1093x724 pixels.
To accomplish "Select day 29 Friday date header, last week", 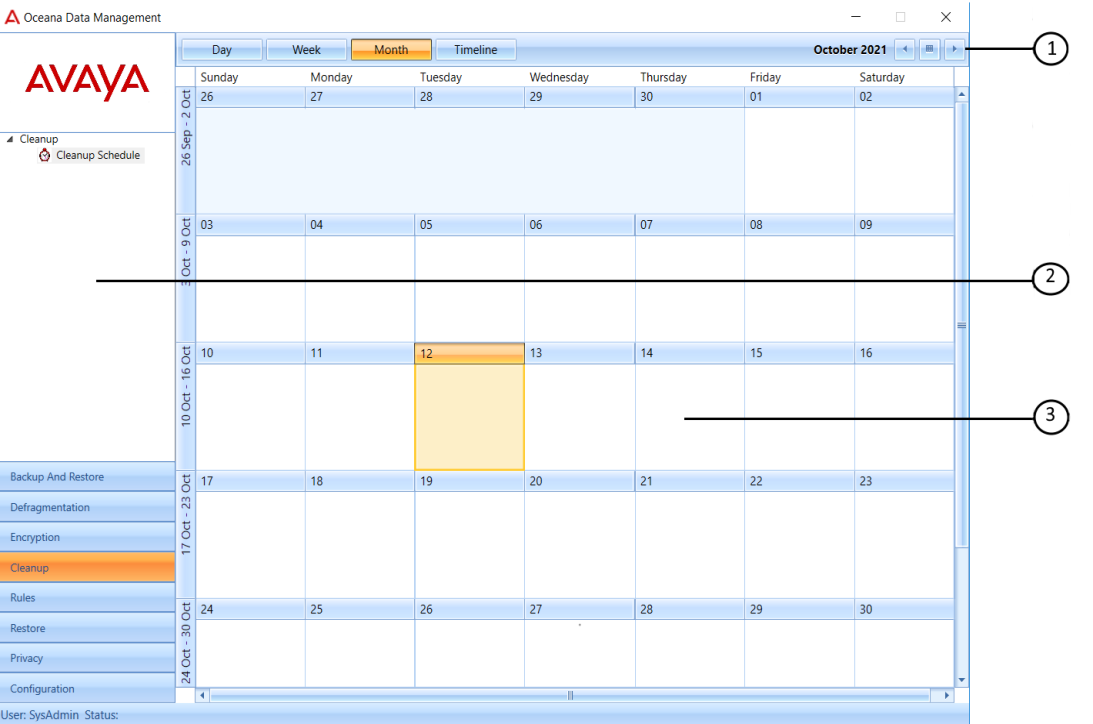I will [x=800, y=610].
